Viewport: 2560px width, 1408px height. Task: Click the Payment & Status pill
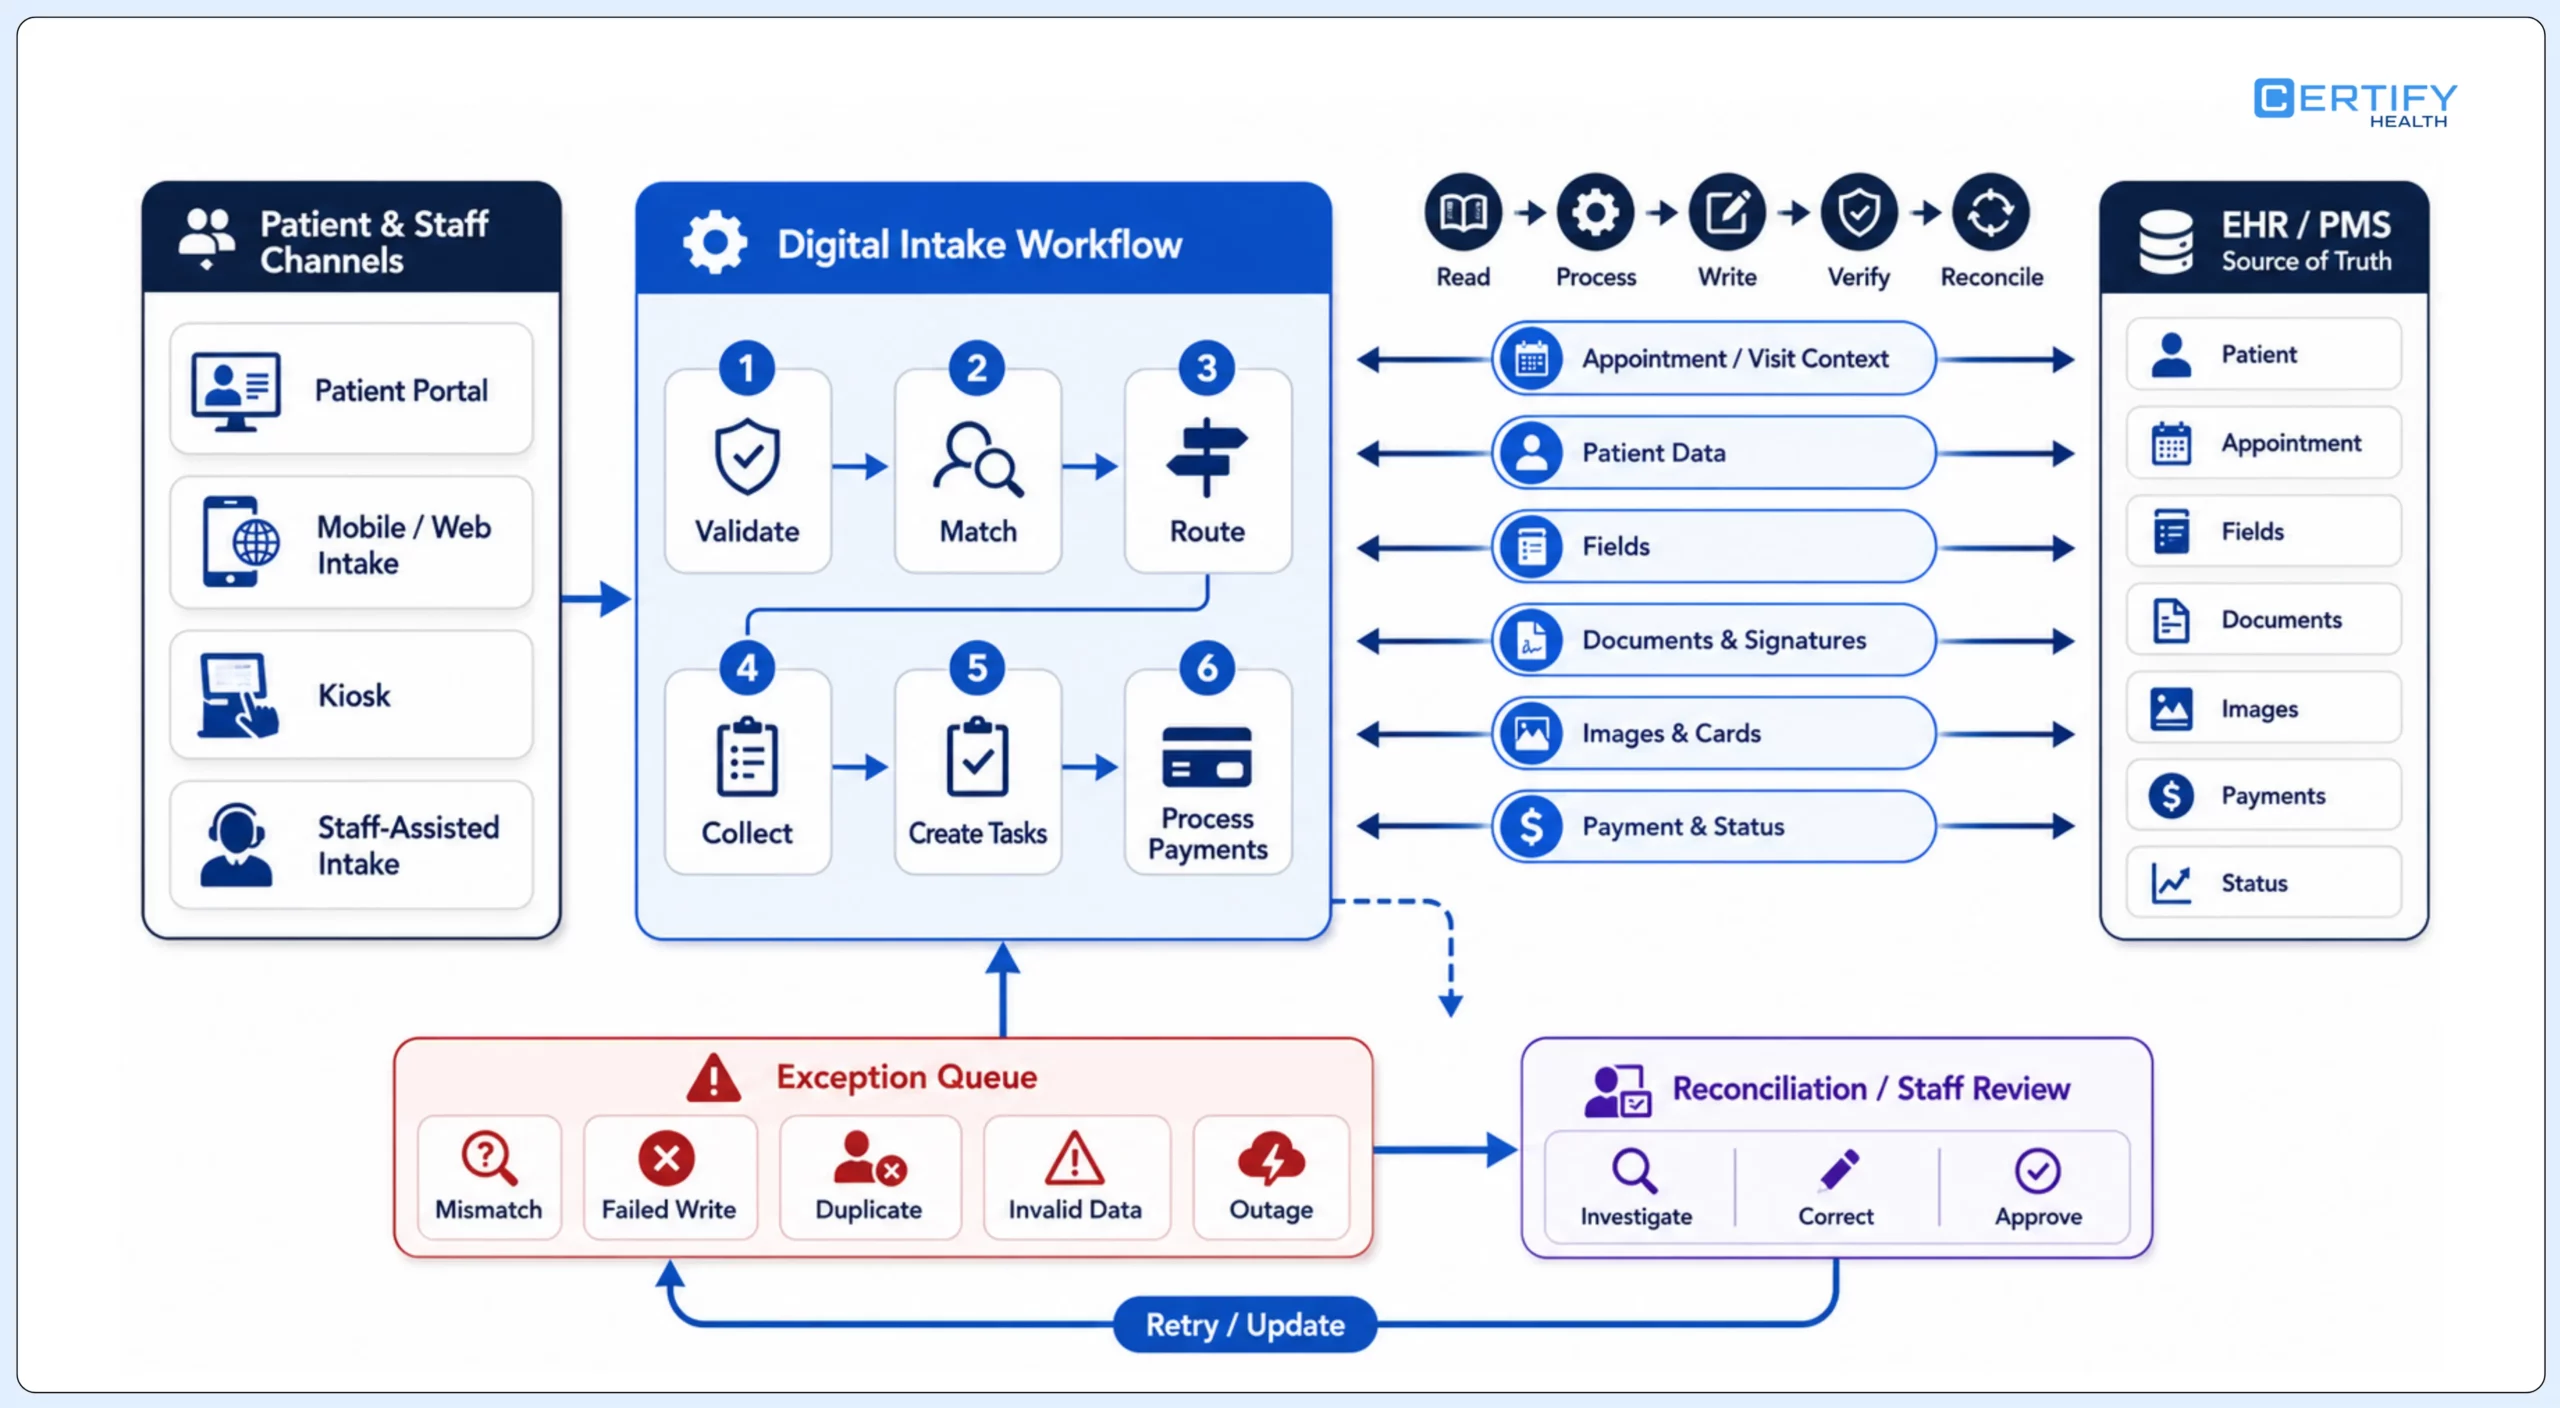pyautogui.click(x=1713, y=826)
